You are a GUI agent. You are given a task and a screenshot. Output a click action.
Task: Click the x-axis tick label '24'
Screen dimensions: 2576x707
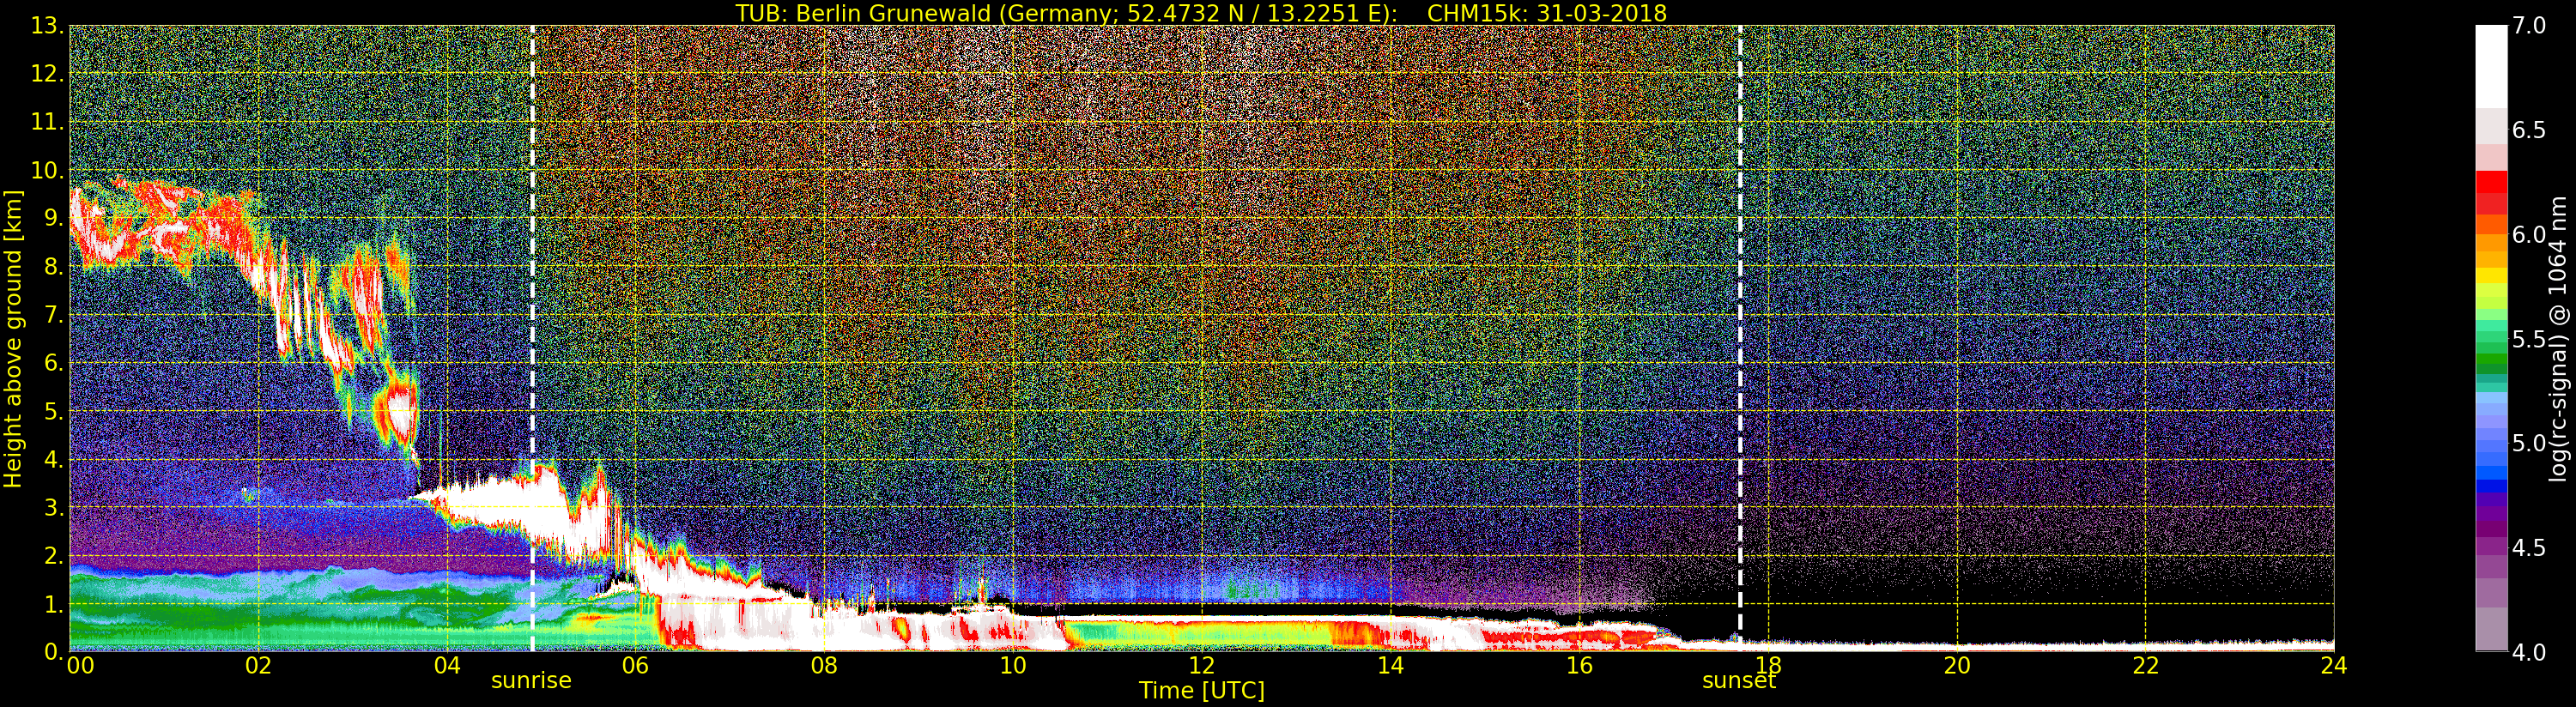[2334, 665]
